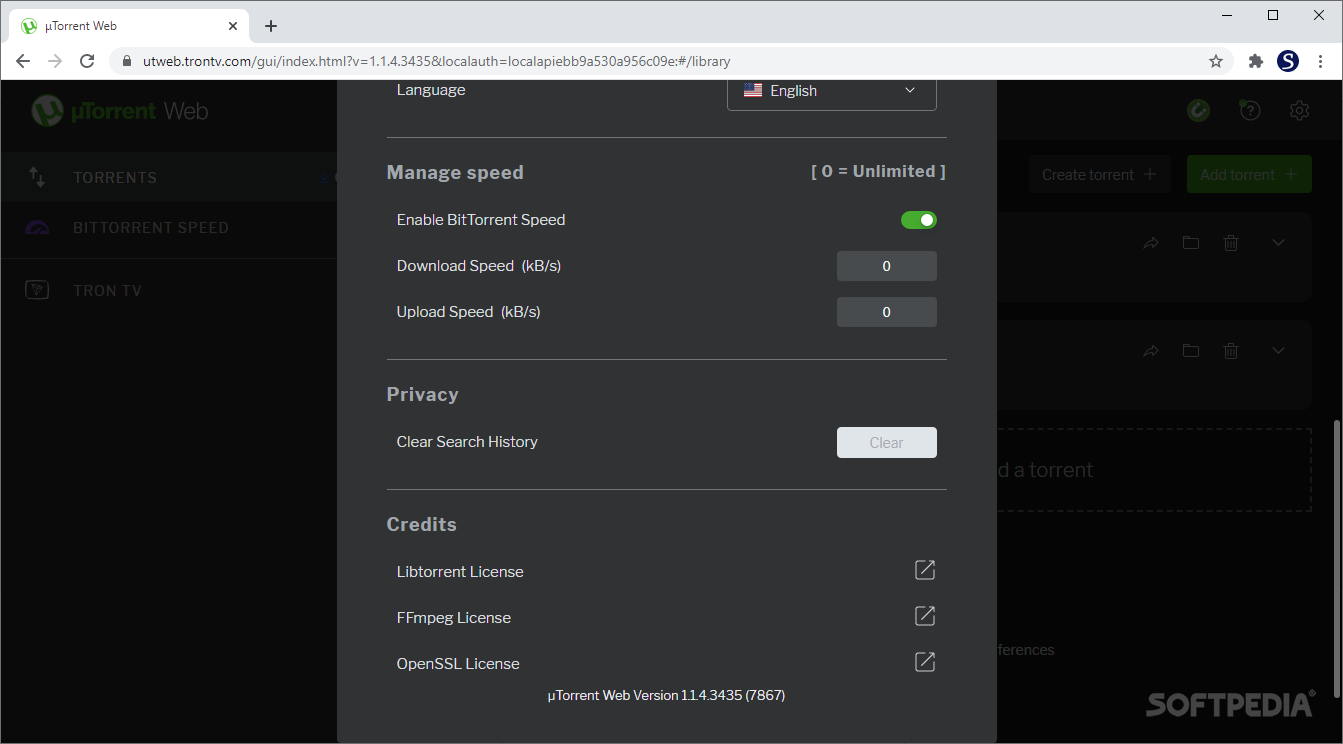Open the FFmpeg License external link icon
Screen dimensions: 1343x744
(x=925, y=616)
